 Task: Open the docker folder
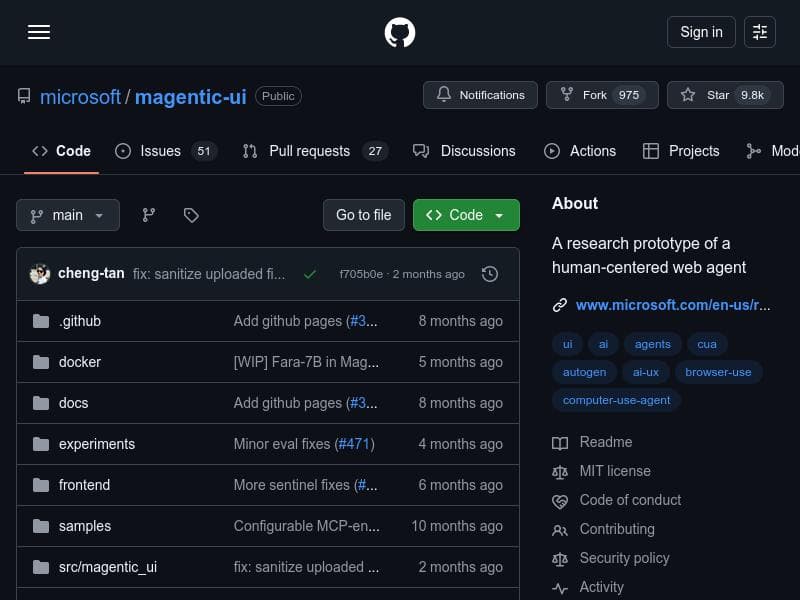coord(80,362)
